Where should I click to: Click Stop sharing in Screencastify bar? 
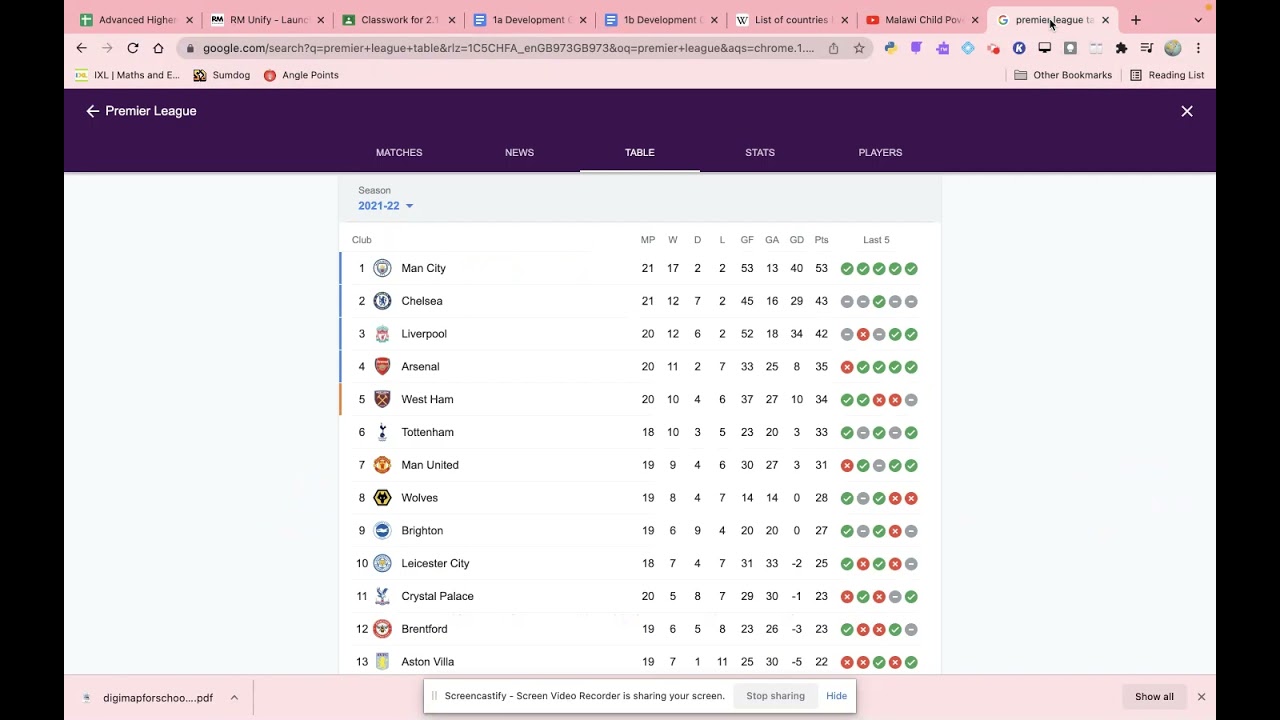pyautogui.click(x=775, y=696)
